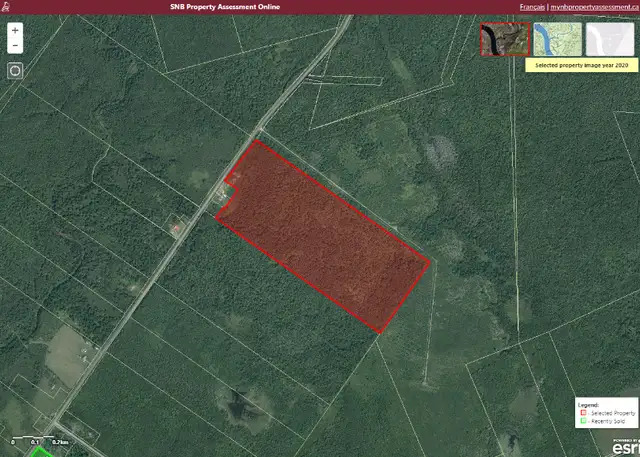This screenshot has width=640, height=457.
Task: Click the red selected property parcel
Action: pyautogui.click(x=322, y=235)
